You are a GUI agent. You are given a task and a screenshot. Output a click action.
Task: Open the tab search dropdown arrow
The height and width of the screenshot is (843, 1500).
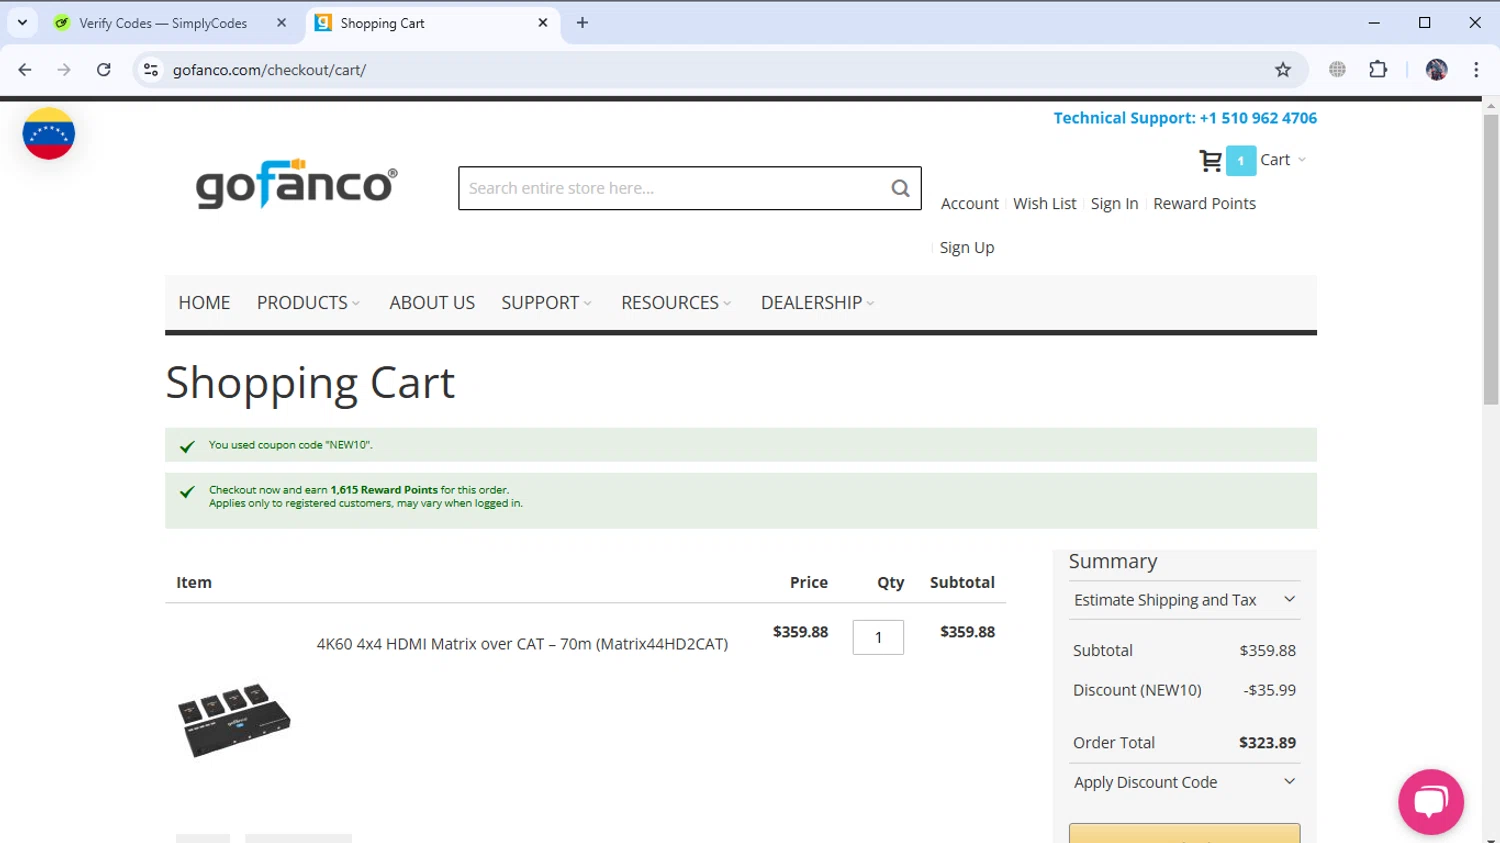[22, 22]
